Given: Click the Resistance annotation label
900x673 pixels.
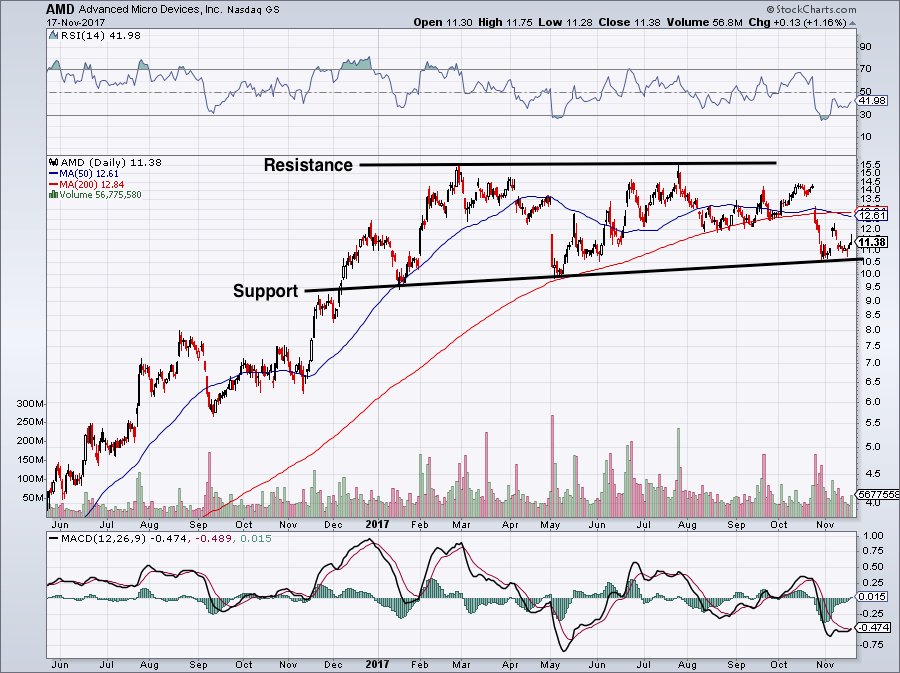Looking at the screenshot, I should pyautogui.click(x=308, y=165).
